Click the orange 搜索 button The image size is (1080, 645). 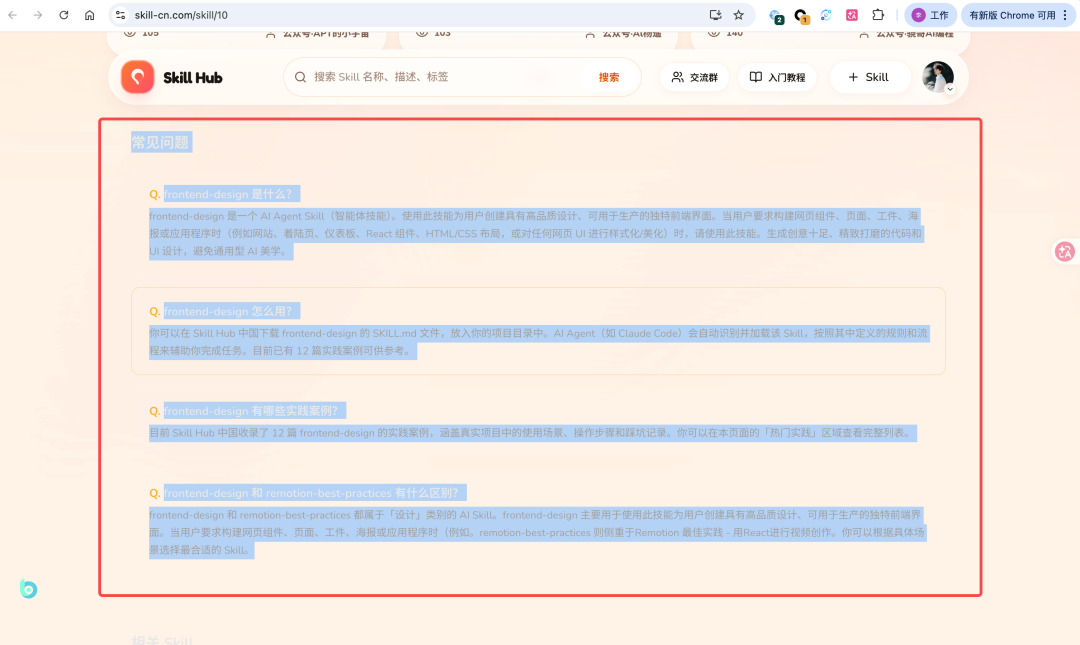coord(608,77)
